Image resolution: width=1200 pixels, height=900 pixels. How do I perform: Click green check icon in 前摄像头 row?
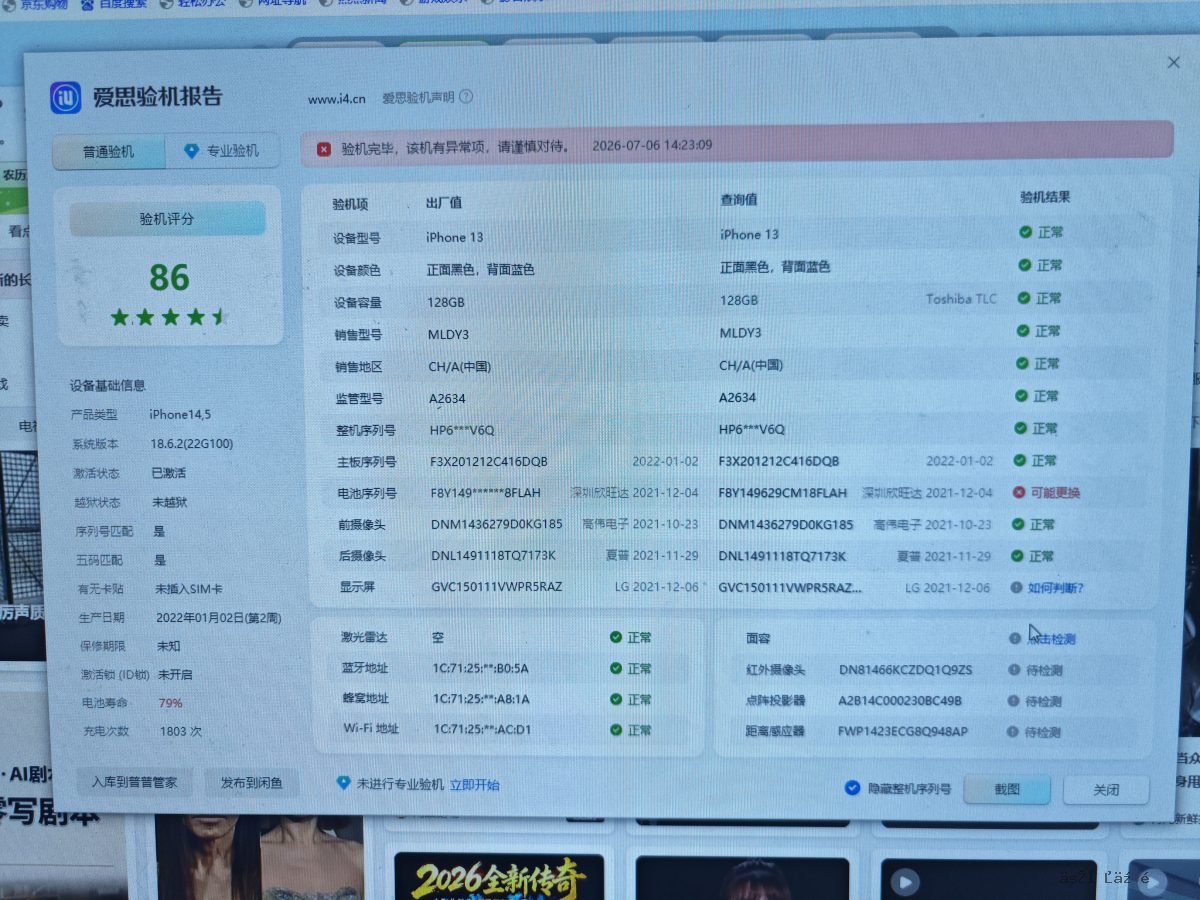pos(1018,524)
